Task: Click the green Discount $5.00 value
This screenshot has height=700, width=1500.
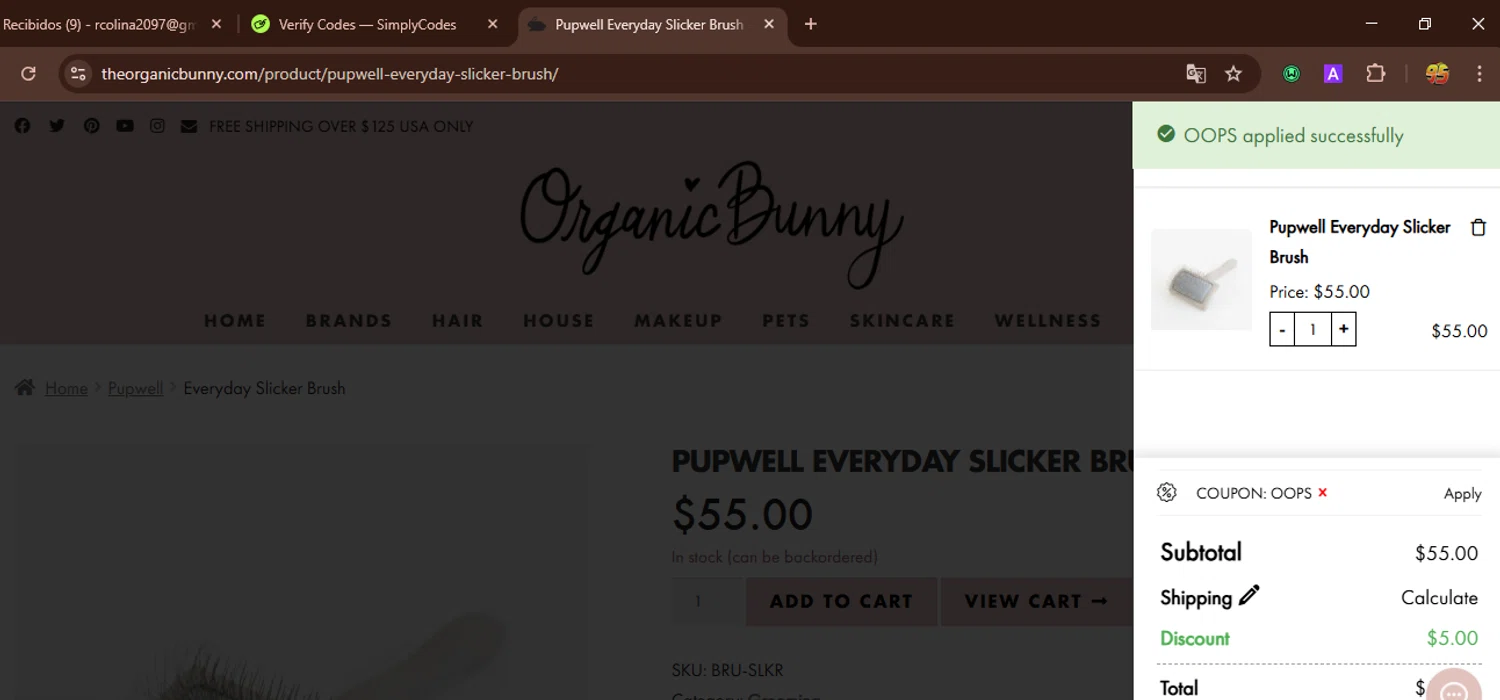Action: pyautogui.click(x=1452, y=638)
